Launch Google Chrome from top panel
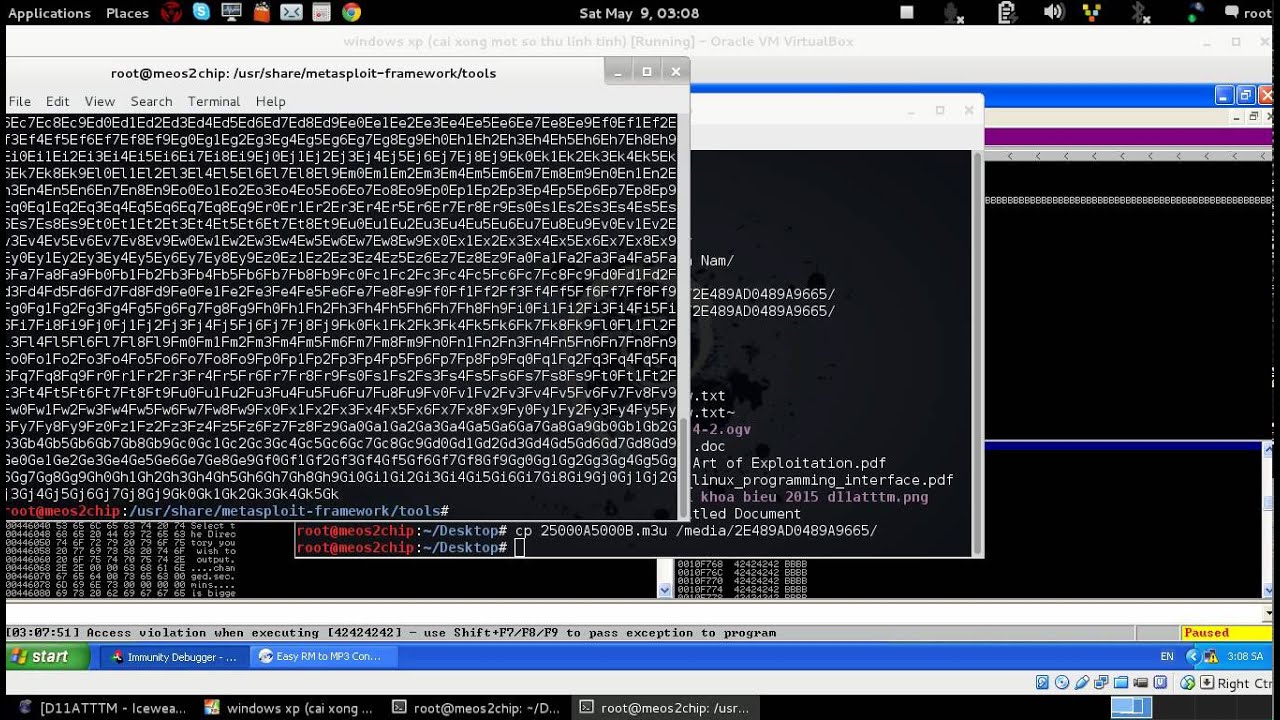Image resolution: width=1280 pixels, height=720 pixels. click(x=351, y=13)
